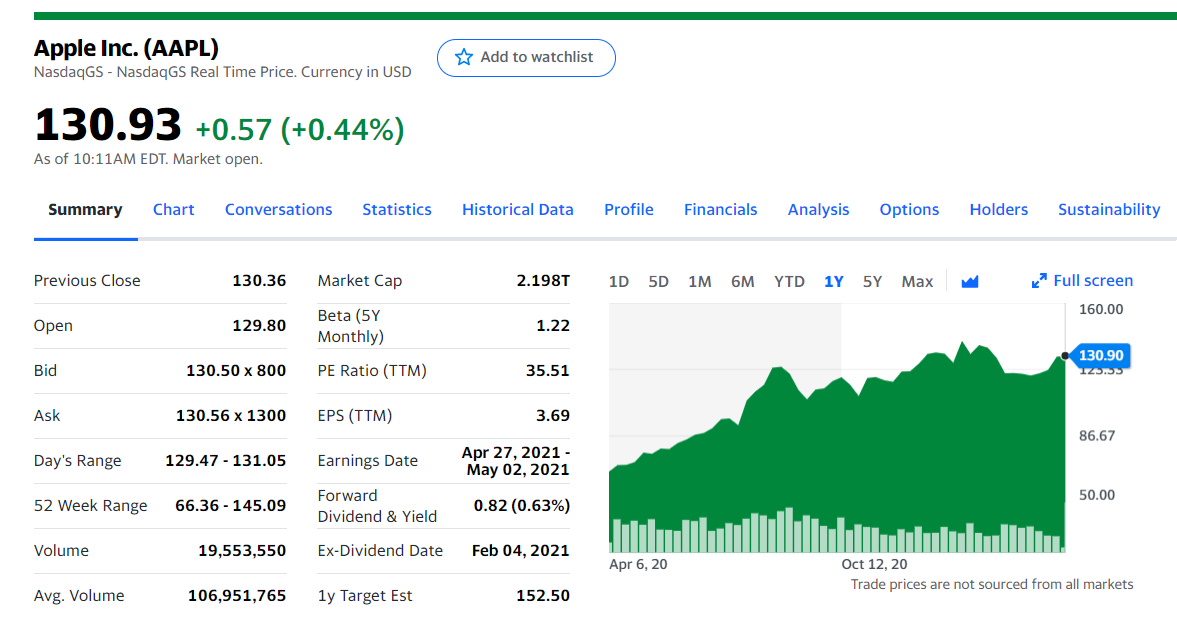Click the Oct 12, 20 axis label

[874, 564]
